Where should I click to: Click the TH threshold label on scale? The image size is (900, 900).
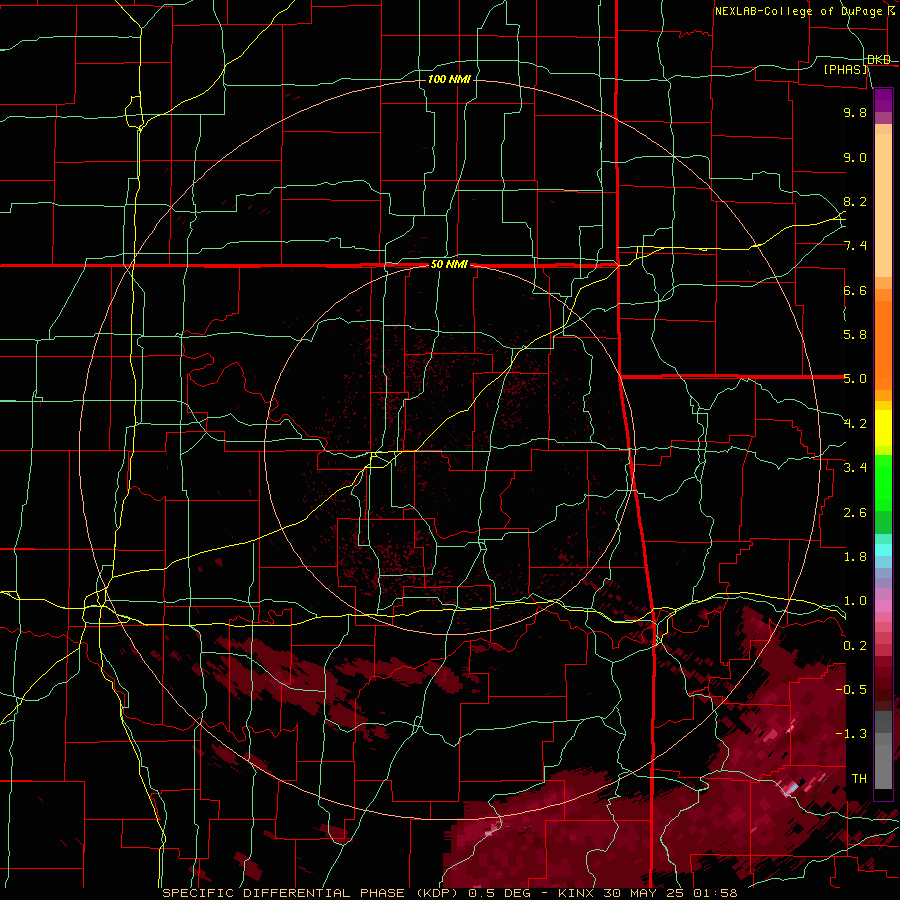859,779
